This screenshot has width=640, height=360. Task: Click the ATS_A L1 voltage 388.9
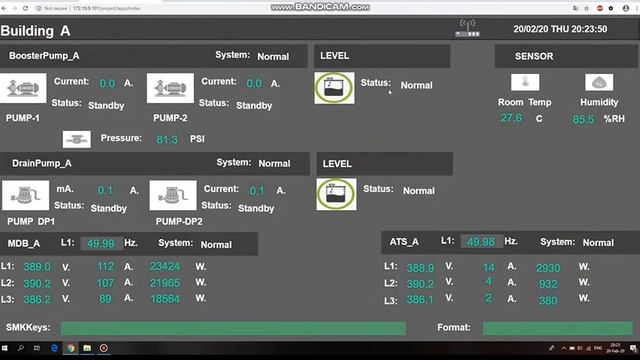coord(420,268)
